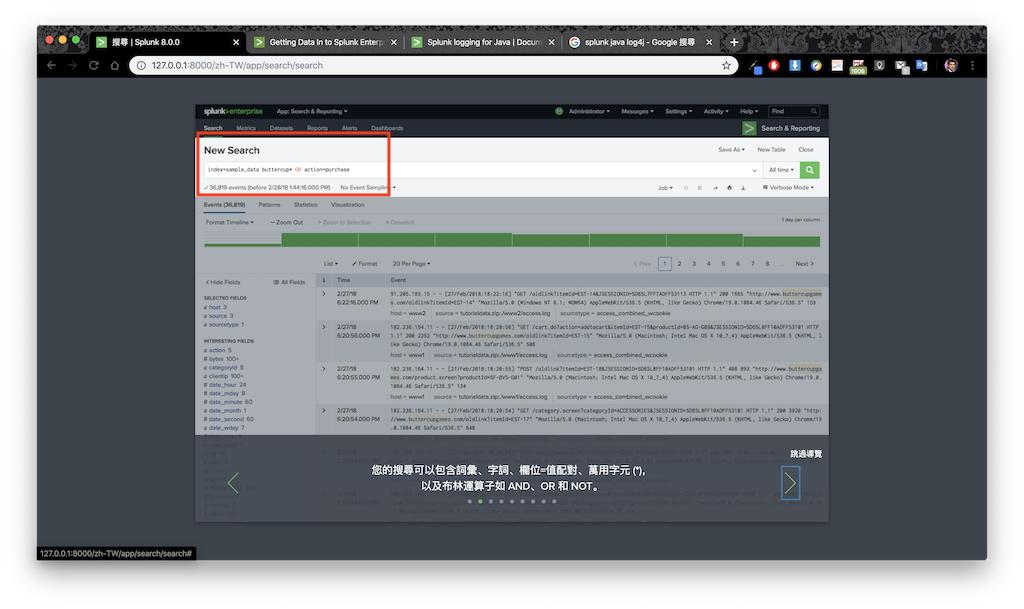
Task: Click the export download icon
Action: point(743,188)
